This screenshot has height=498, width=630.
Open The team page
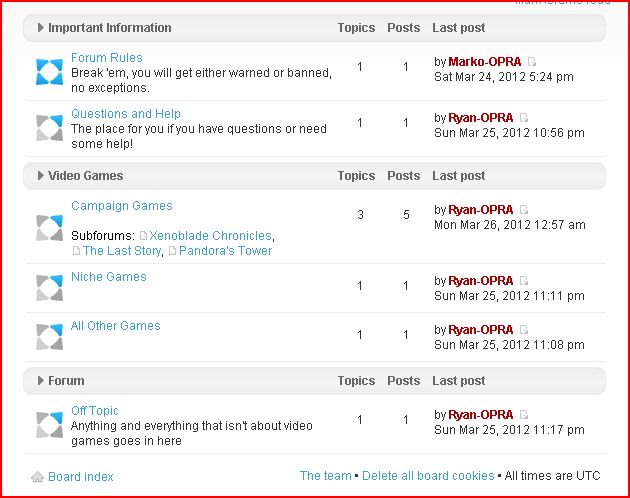325,476
